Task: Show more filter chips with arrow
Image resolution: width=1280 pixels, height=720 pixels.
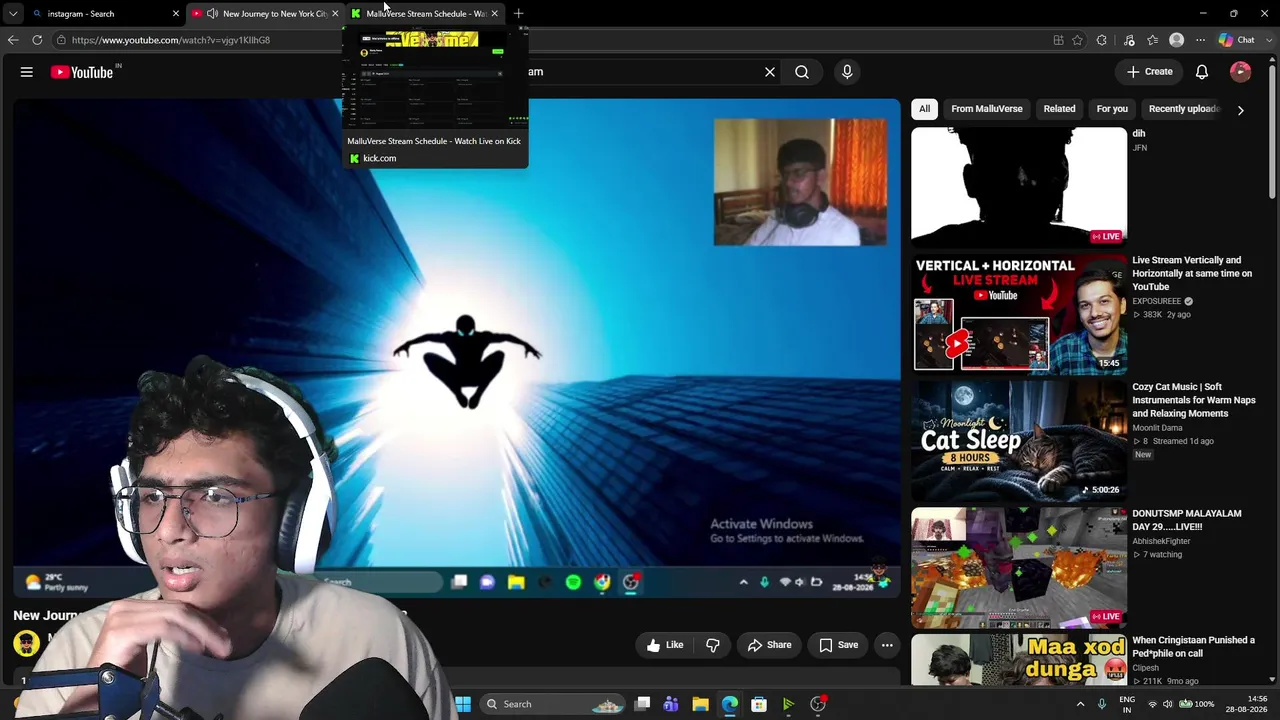Action: tap(1240, 110)
